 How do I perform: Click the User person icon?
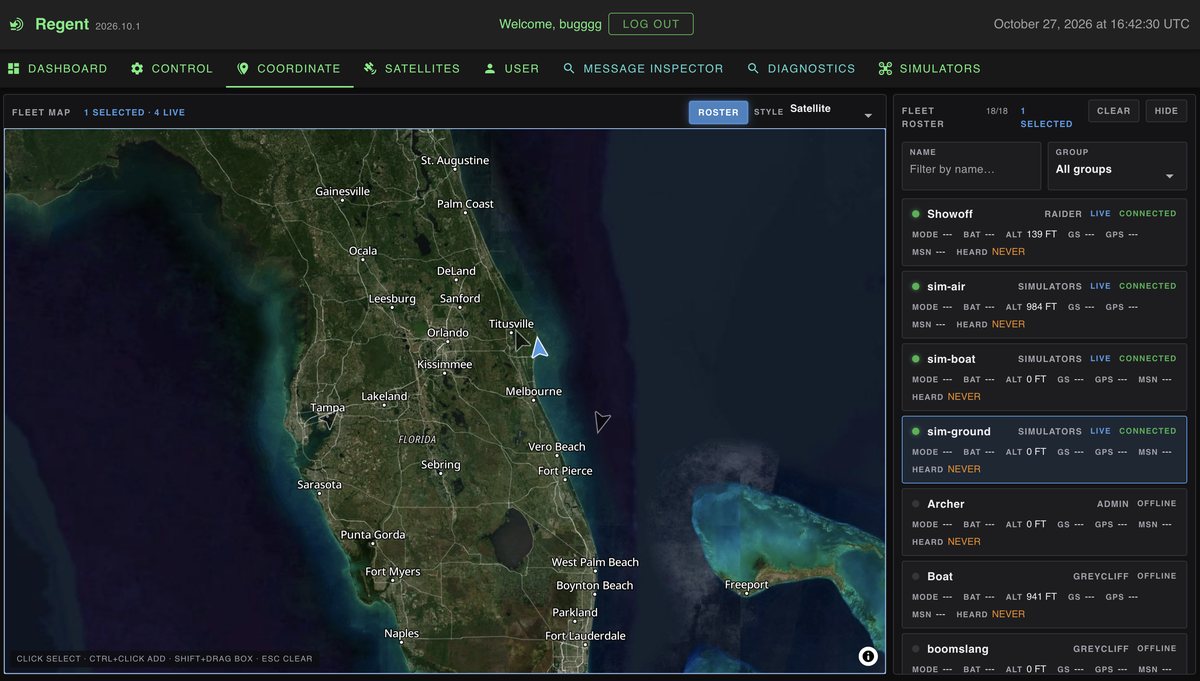click(x=490, y=69)
